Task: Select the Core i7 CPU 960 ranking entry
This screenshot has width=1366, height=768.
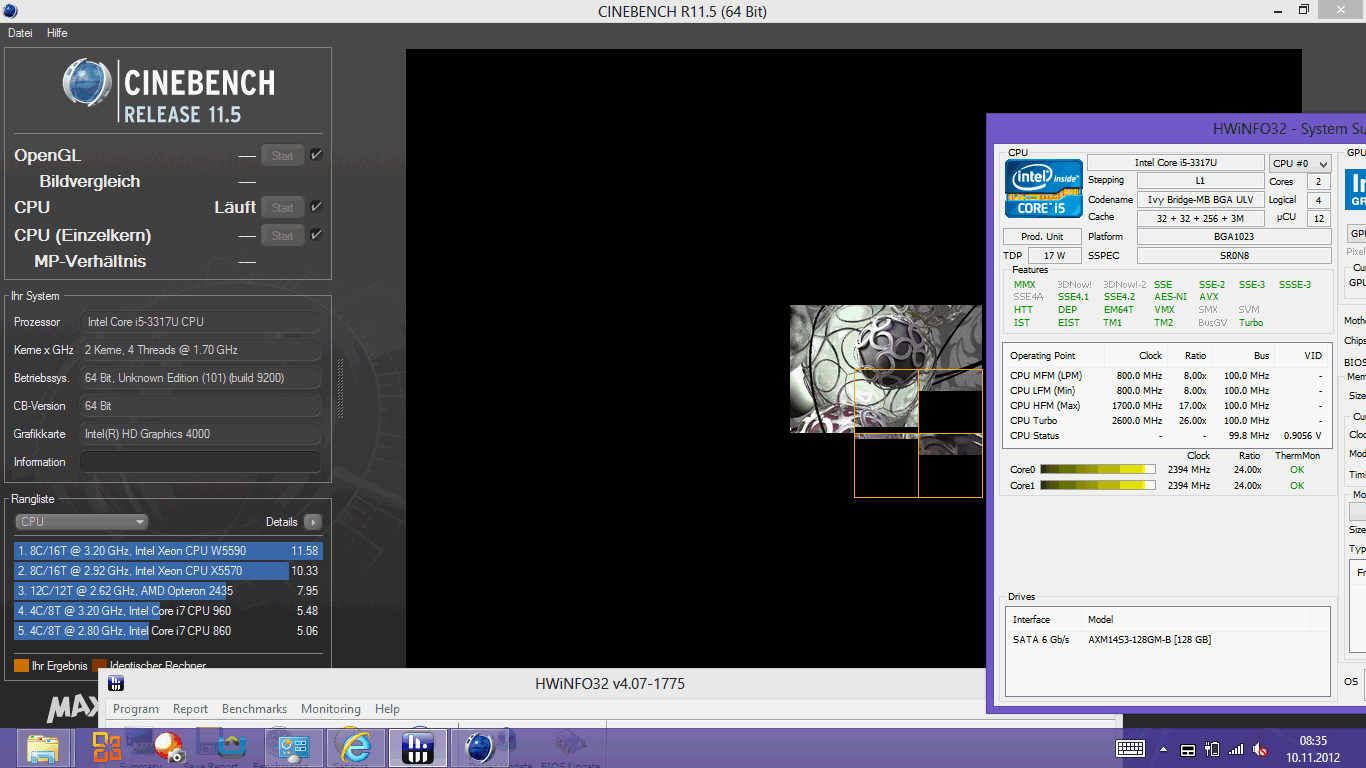Action: 168,611
